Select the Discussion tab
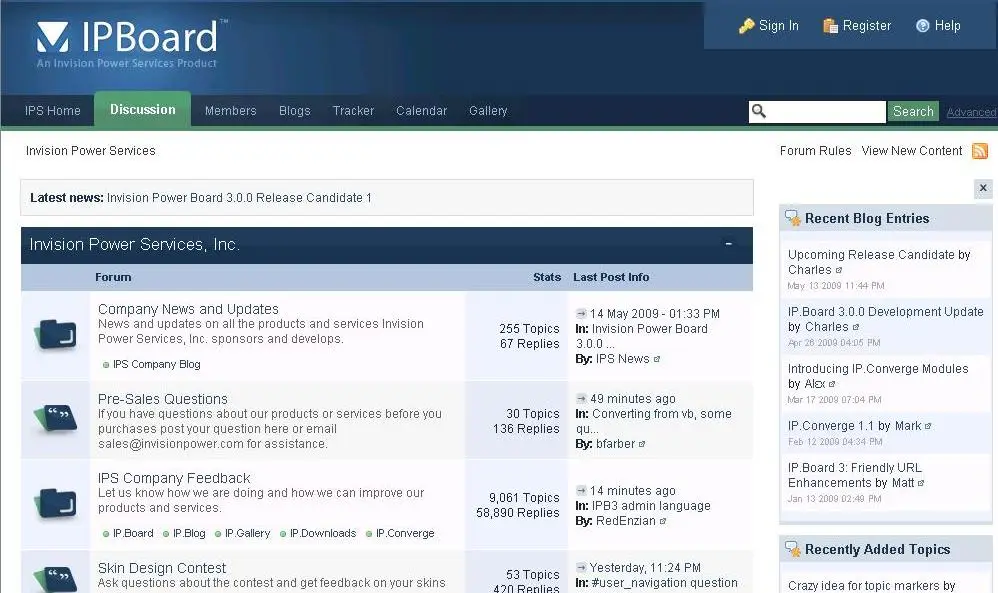This screenshot has height=593, width=998. (x=143, y=109)
